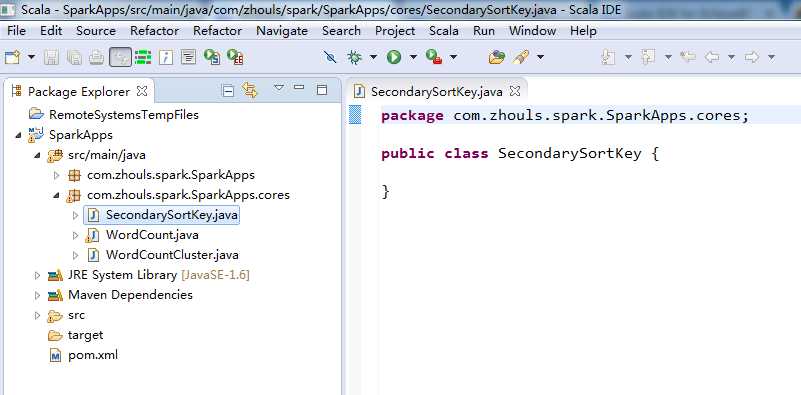The width and height of the screenshot is (801, 395).
Task: Open Package Explorer View Menu triangle
Action: (278, 88)
